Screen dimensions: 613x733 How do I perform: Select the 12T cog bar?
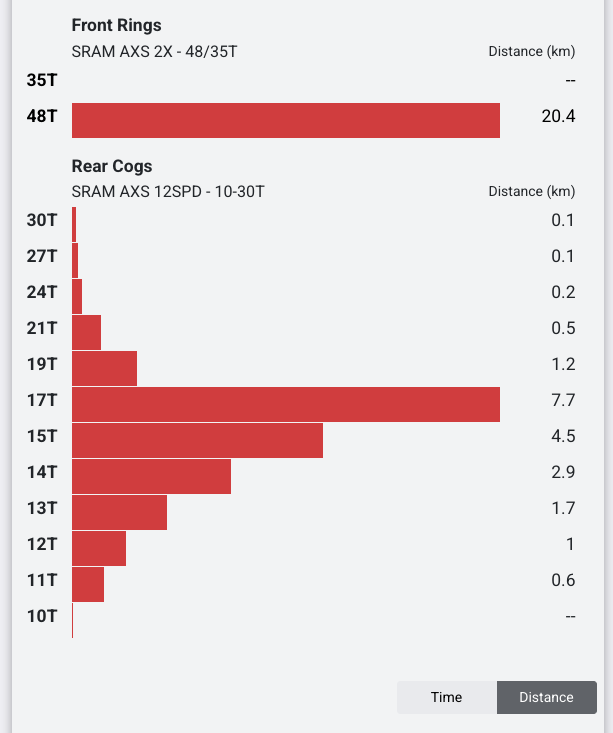click(x=99, y=548)
